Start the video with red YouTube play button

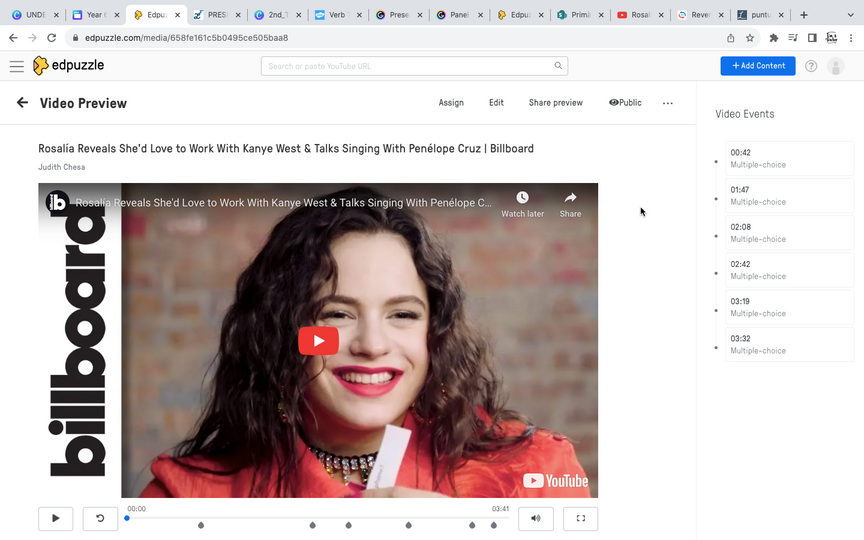point(318,341)
